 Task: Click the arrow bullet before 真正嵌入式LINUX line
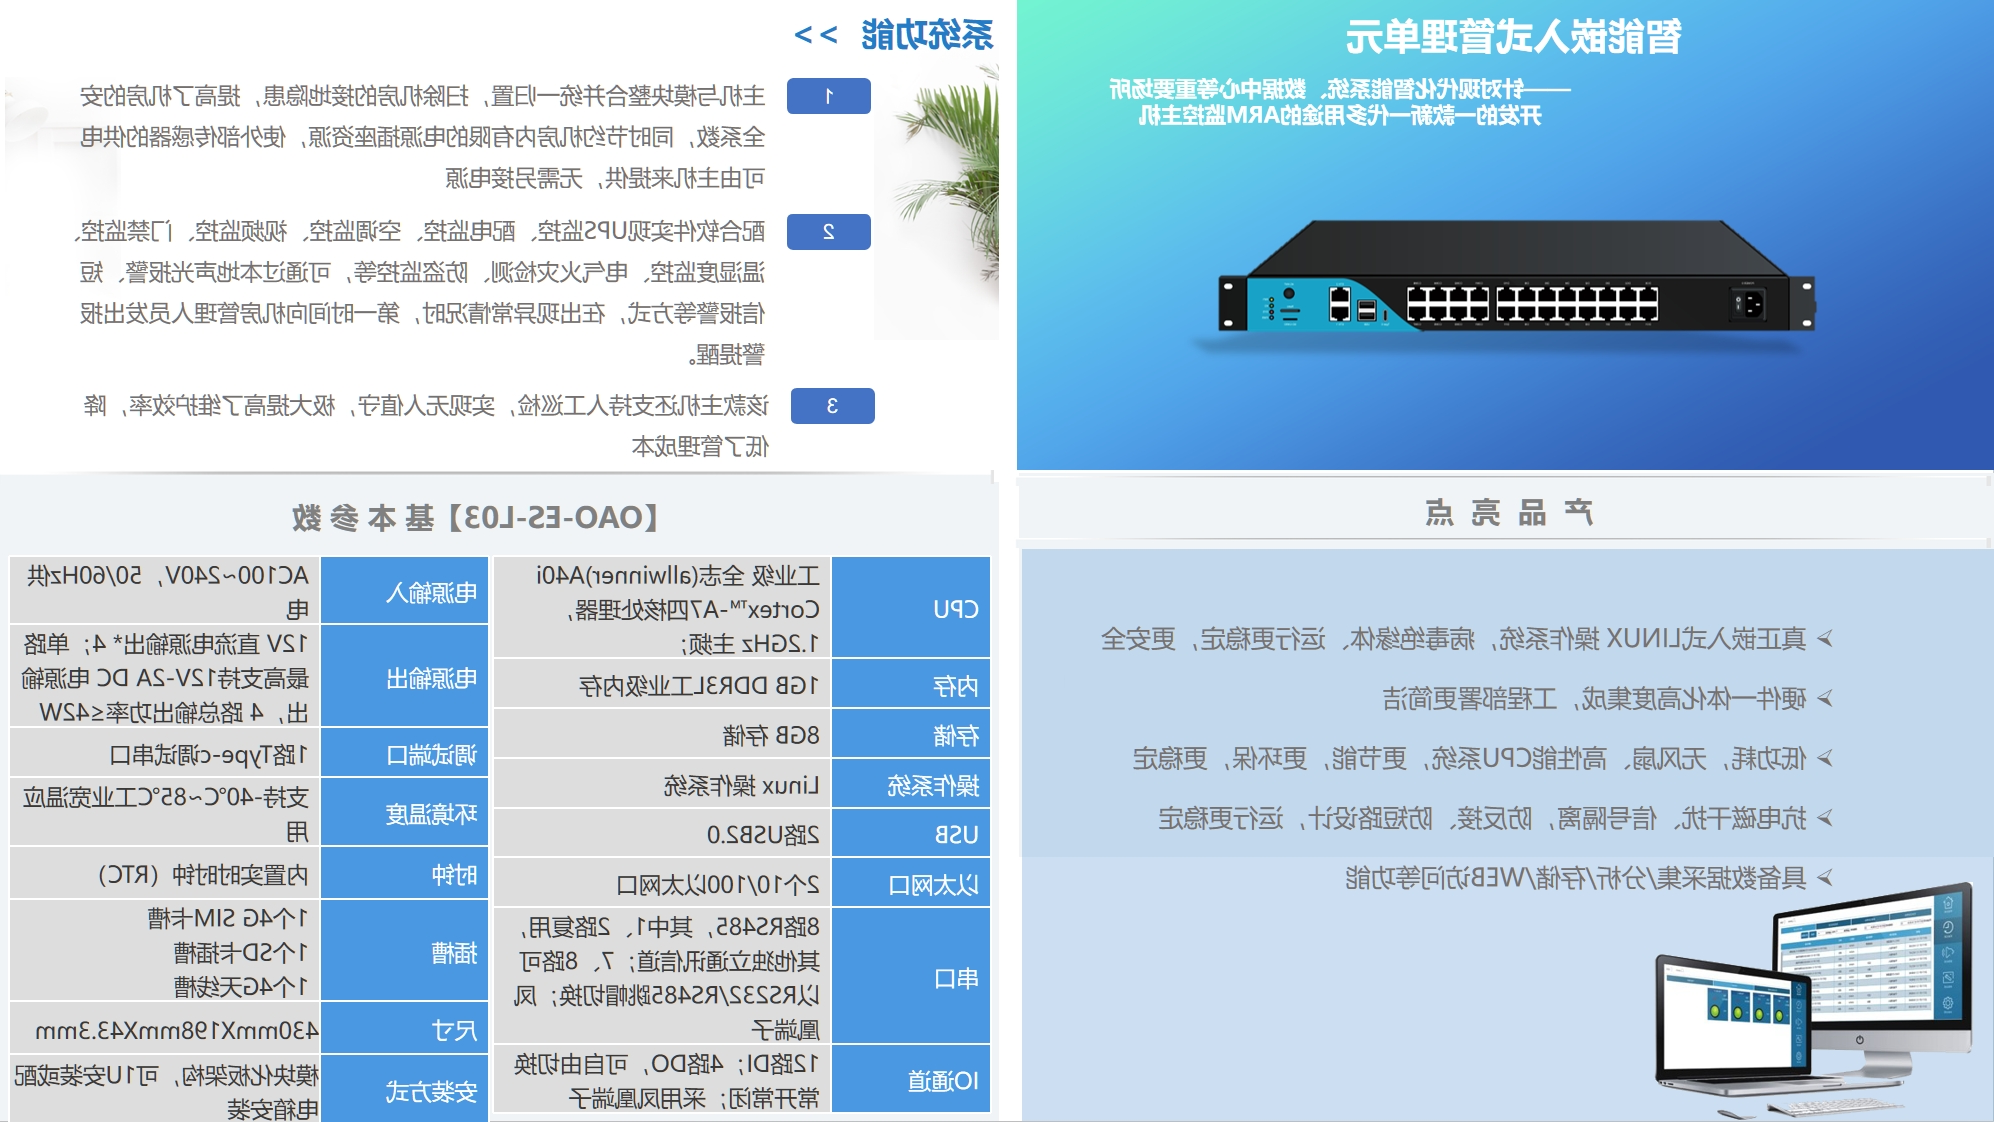point(1824,638)
